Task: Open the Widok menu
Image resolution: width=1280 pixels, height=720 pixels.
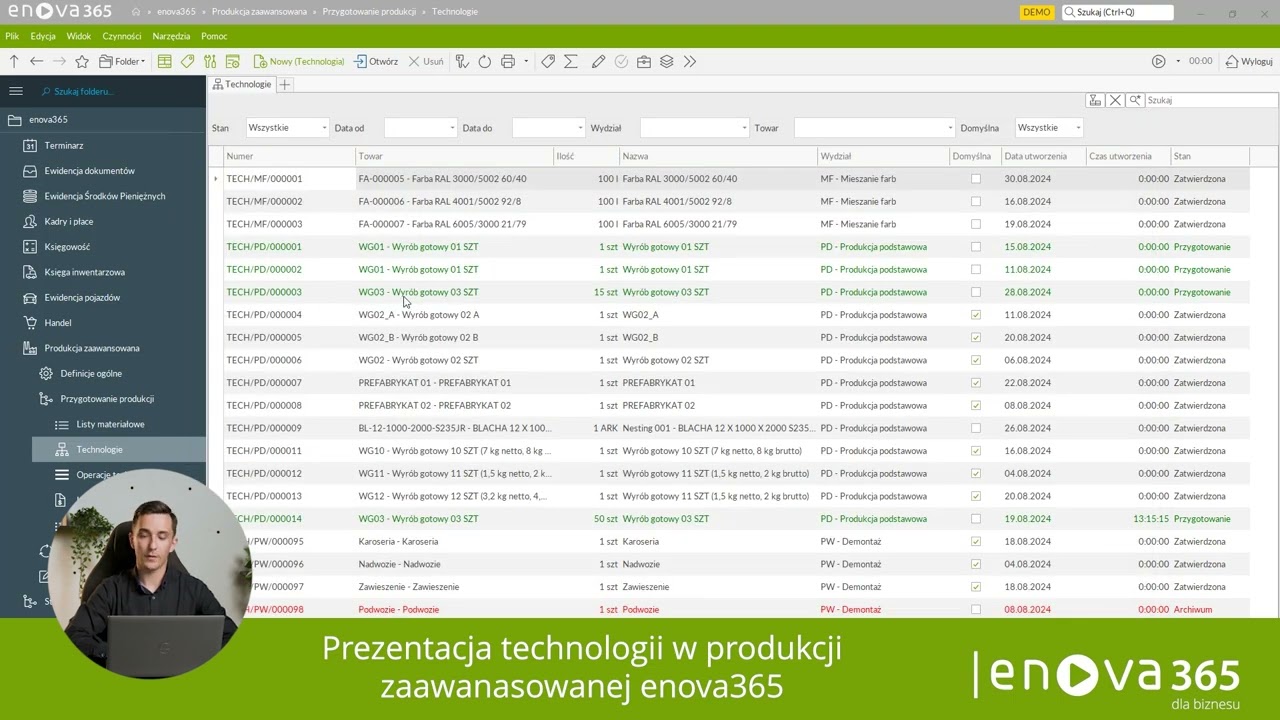Action: 78,36
